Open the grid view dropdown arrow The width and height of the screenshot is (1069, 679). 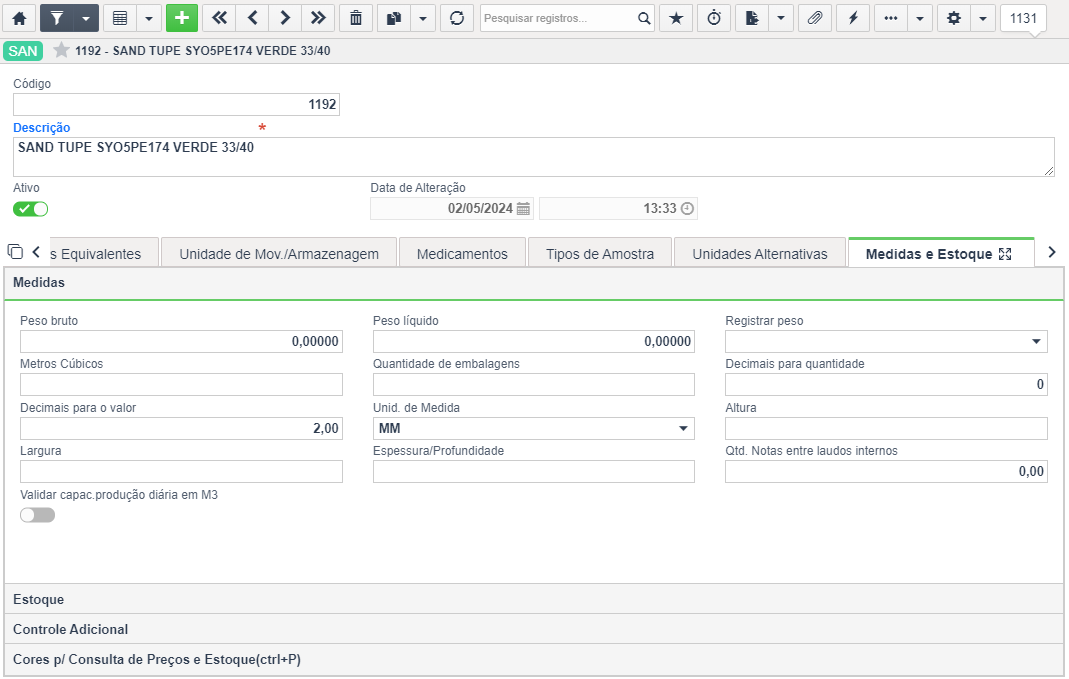tap(149, 18)
